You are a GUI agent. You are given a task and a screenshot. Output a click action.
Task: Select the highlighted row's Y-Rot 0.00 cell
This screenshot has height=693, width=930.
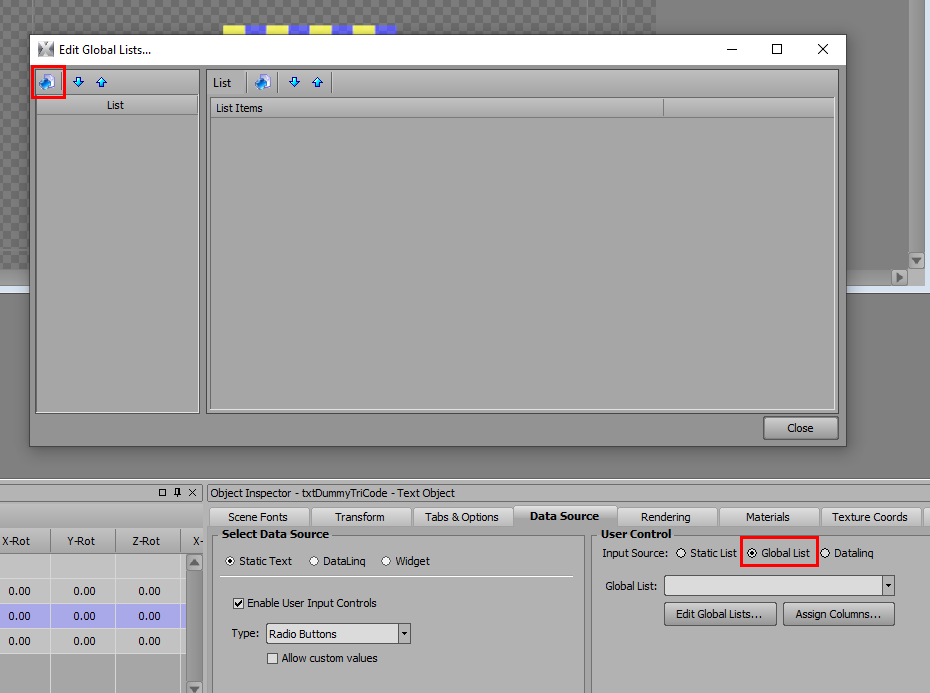click(x=83, y=616)
